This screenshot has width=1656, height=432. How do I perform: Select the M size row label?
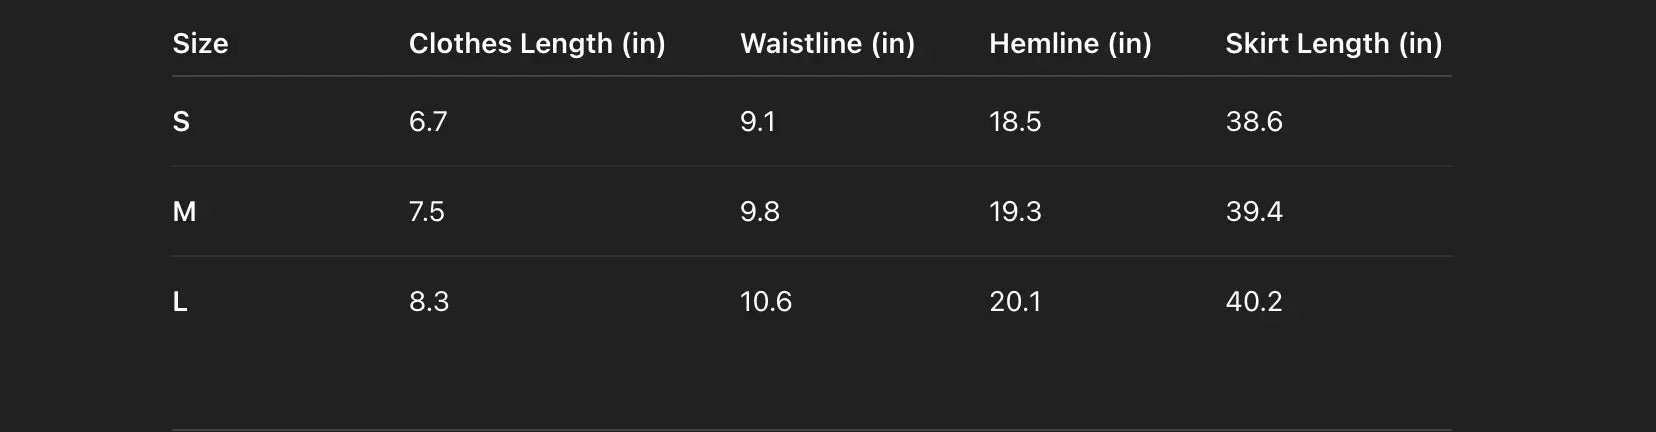(184, 212)
